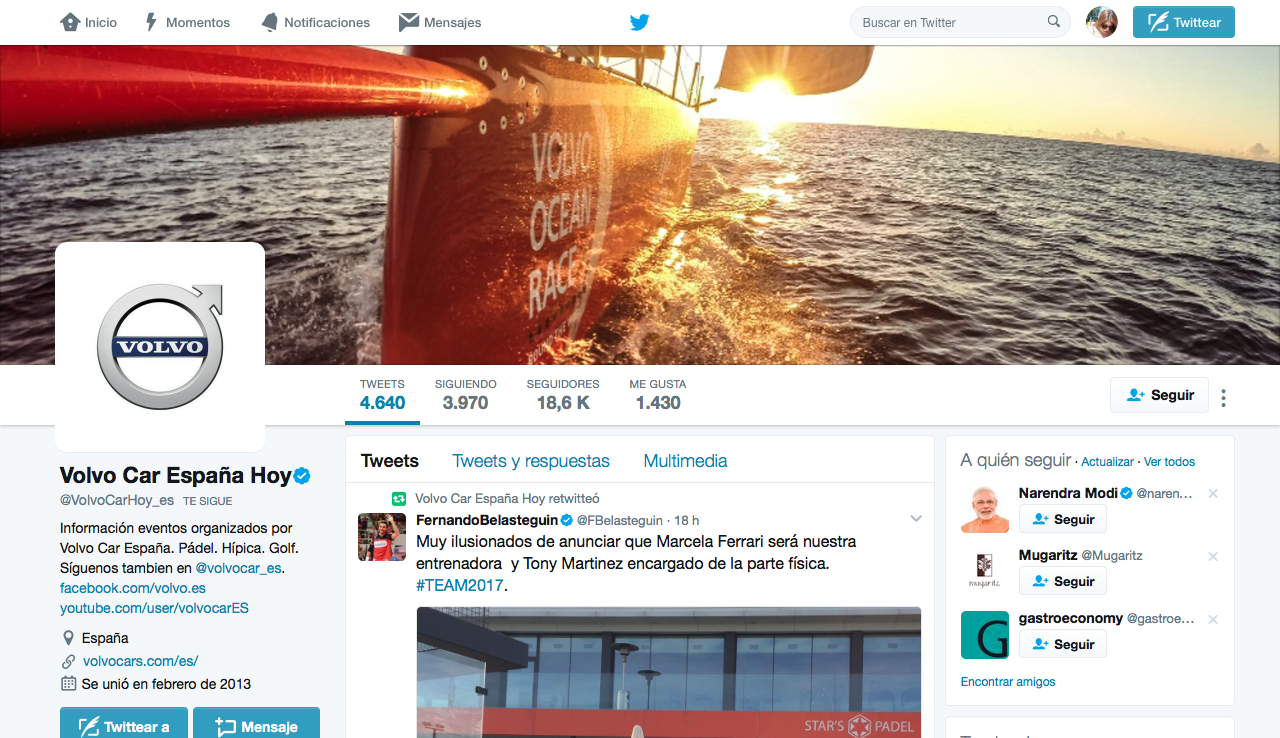
Task: Follow Volvo Car España Hoy with Seguir
Action: 1160,395
